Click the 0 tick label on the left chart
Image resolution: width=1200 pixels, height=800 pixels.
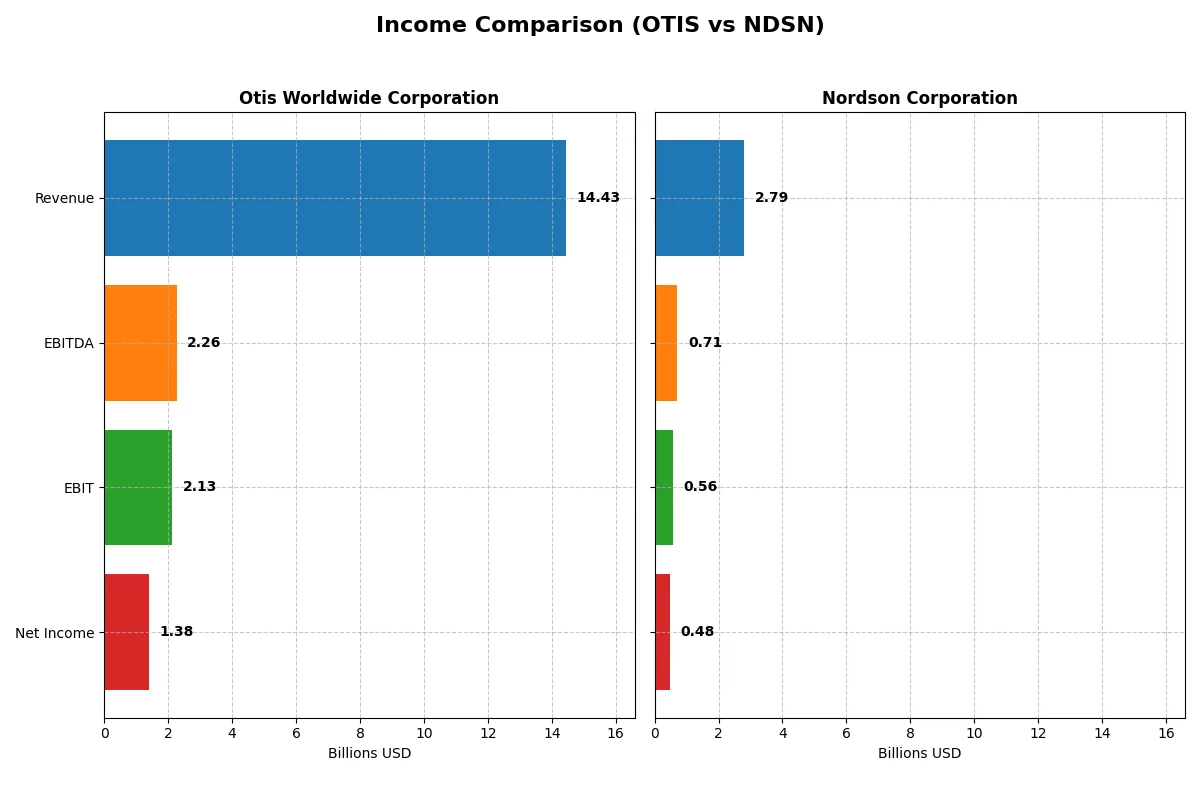point(104,732)
